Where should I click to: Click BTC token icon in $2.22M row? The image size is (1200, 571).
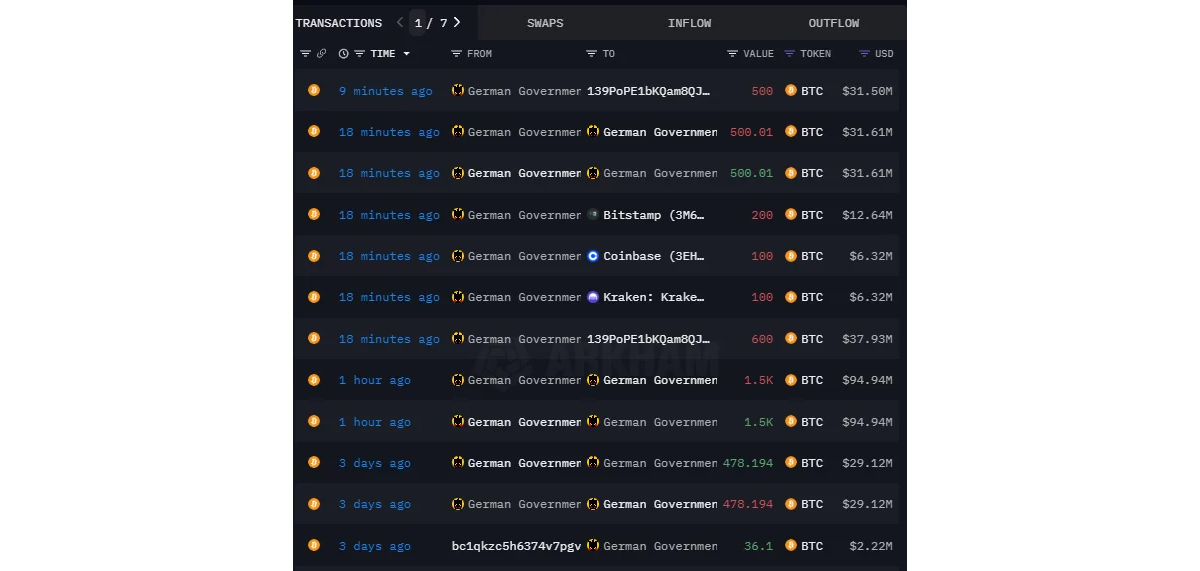point(791,545)
